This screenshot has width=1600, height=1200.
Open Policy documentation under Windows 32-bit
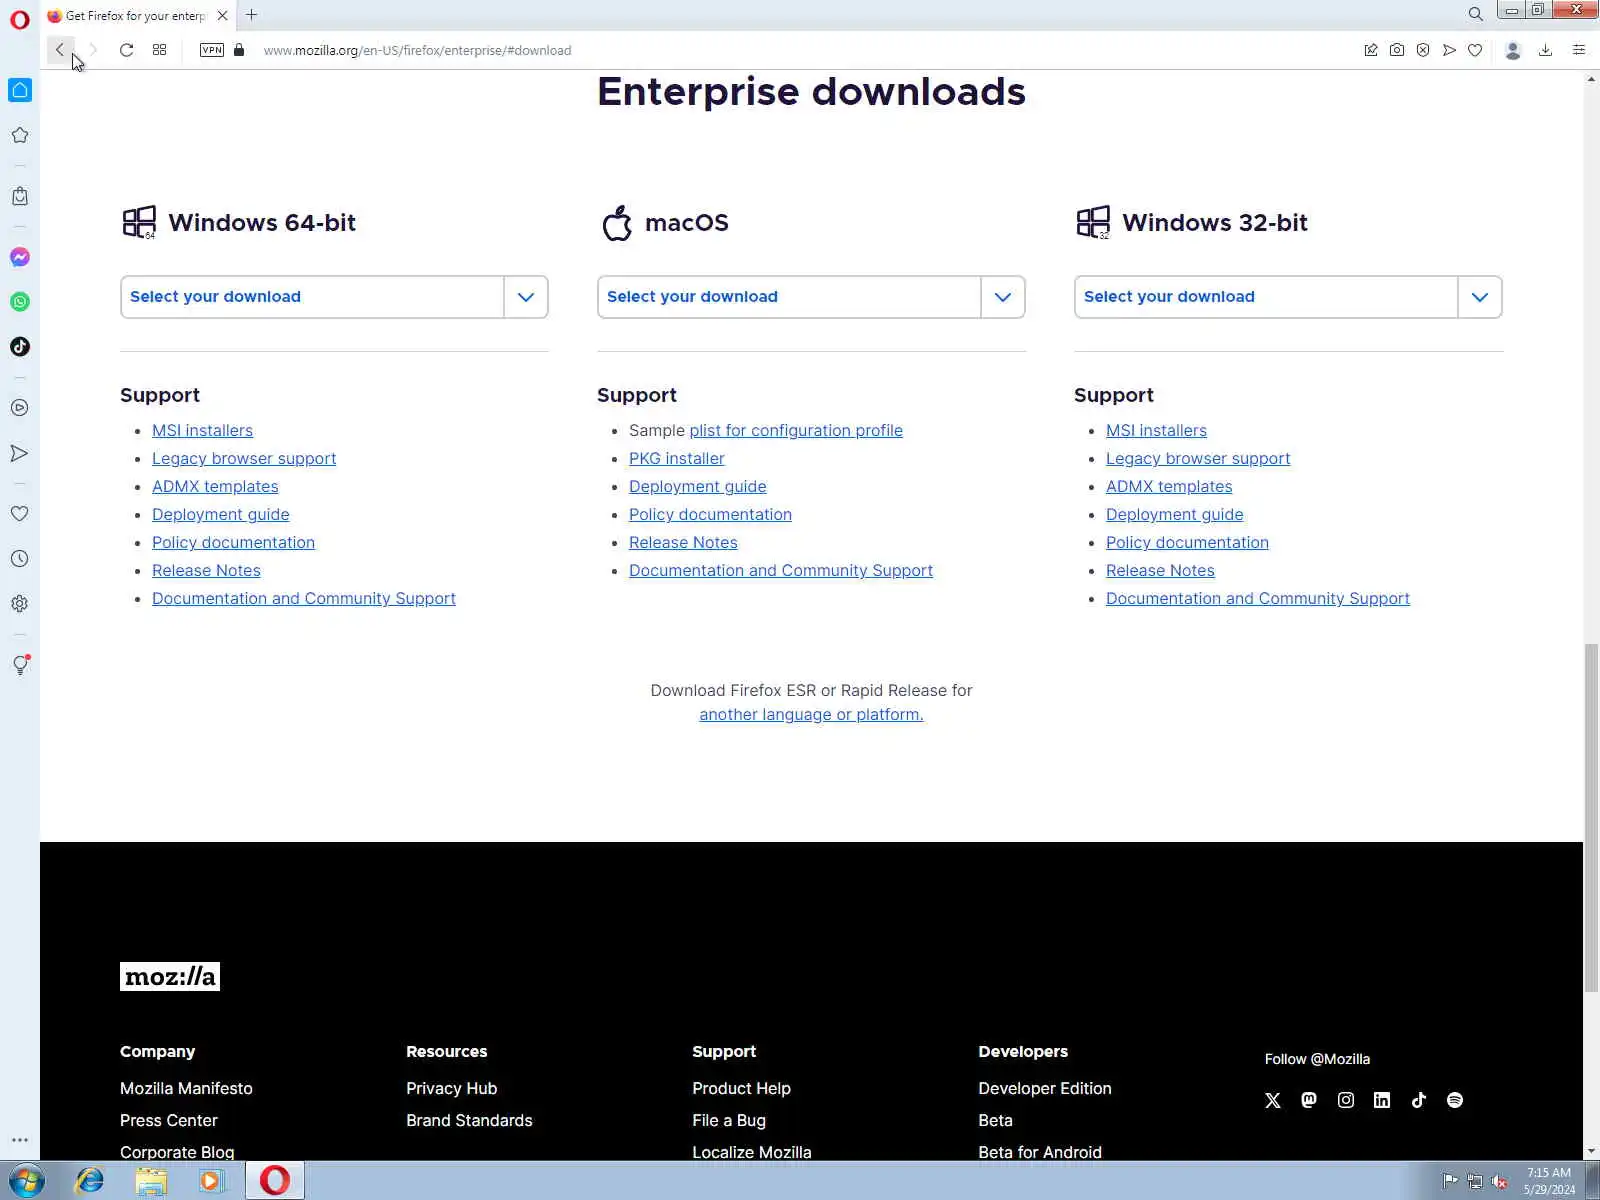(x=1187, y=542)
